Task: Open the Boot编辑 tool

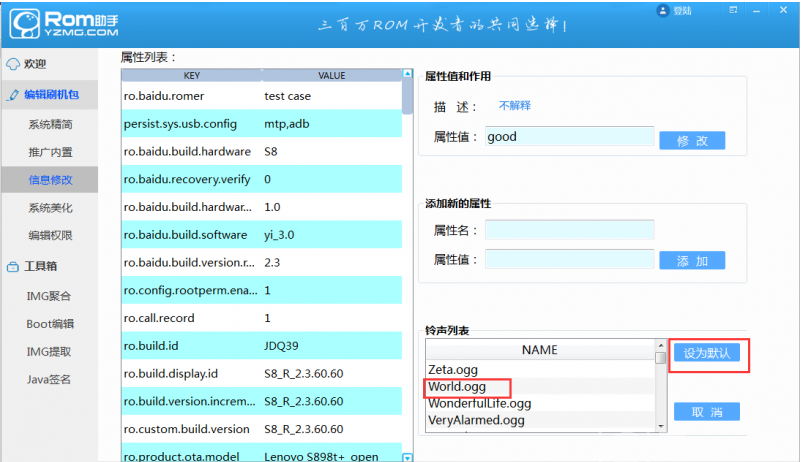Action: [49, 324]
